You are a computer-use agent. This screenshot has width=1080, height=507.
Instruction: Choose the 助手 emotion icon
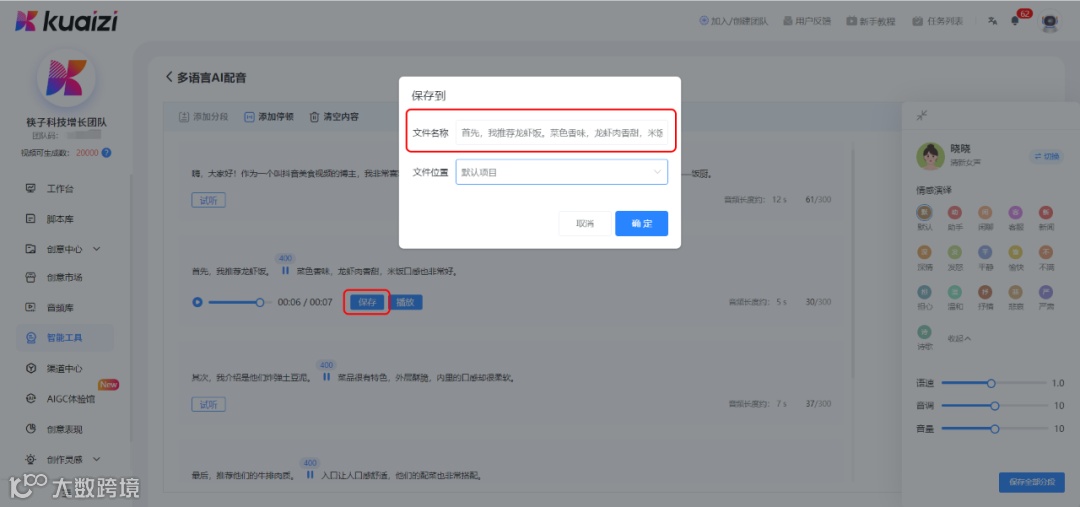(954, 213)
